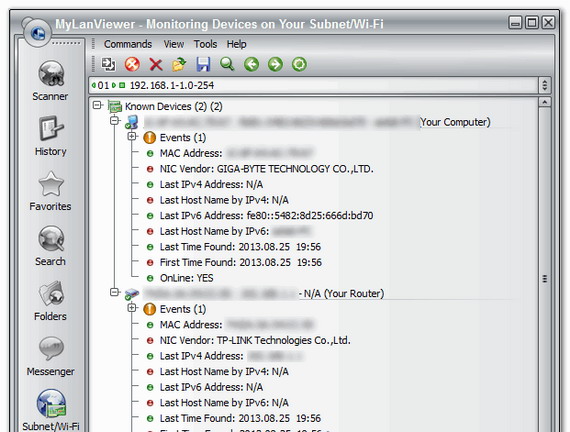This screenshot has width=570, height=432.
Task: Click the red X delete icon
Action: (156, 65)
